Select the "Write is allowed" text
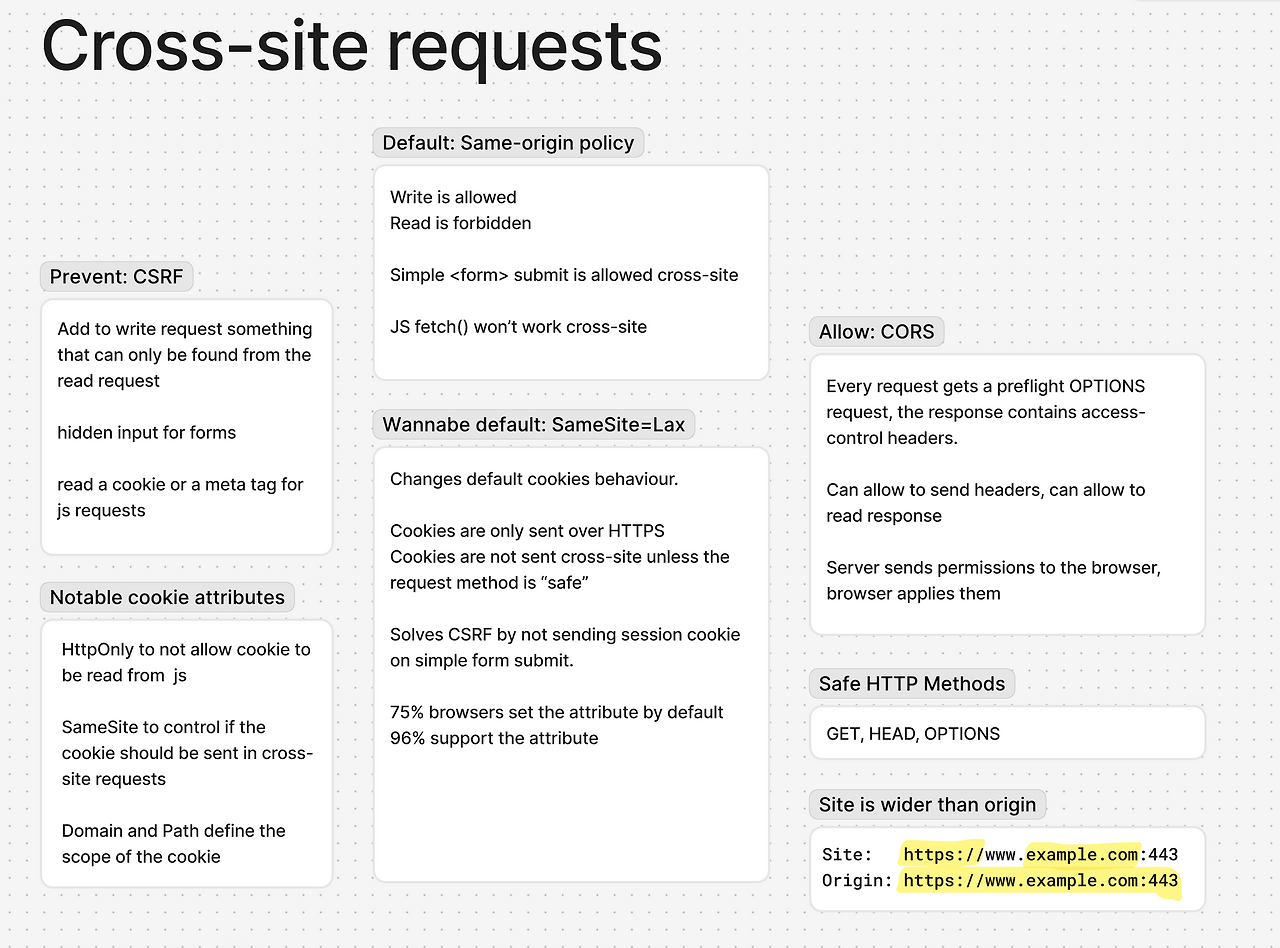 (453, 197)
